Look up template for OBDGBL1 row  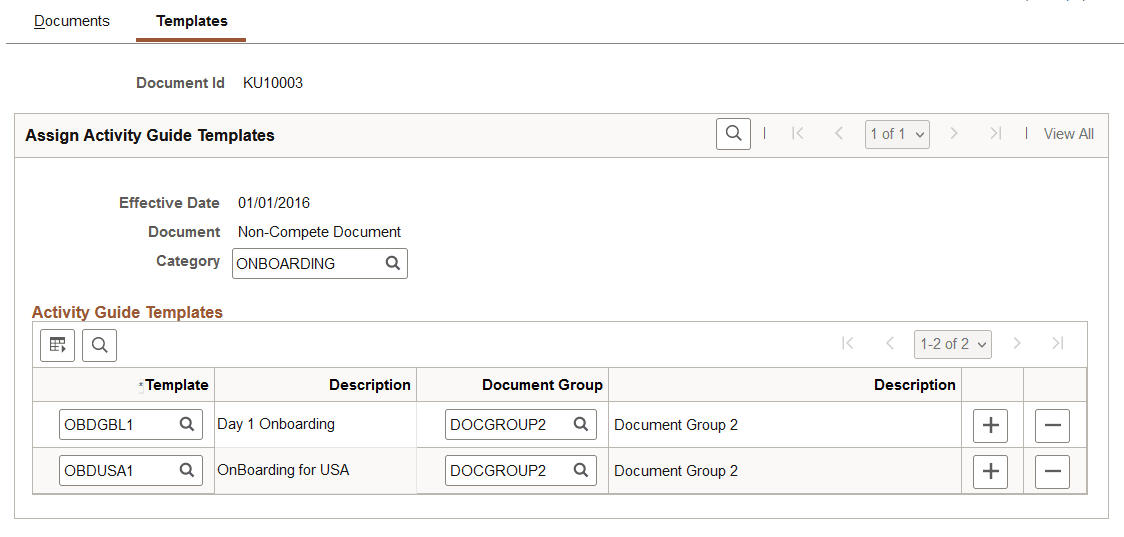tap(186, 425)
